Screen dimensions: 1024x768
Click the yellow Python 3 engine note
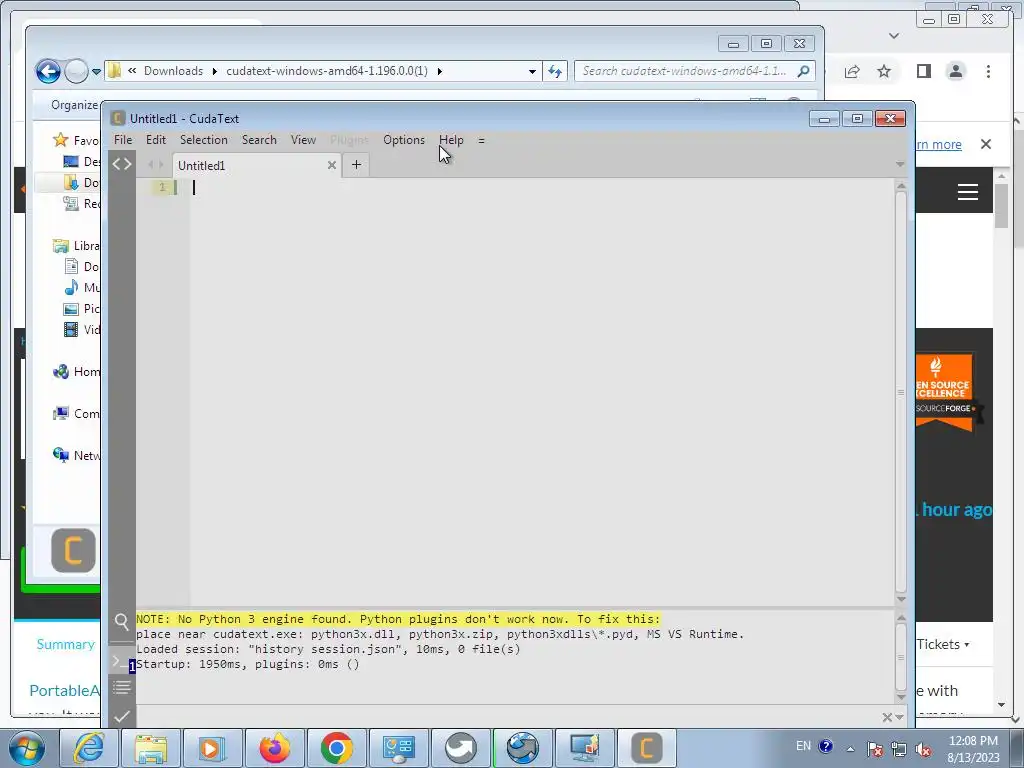(x=398, y=619)
